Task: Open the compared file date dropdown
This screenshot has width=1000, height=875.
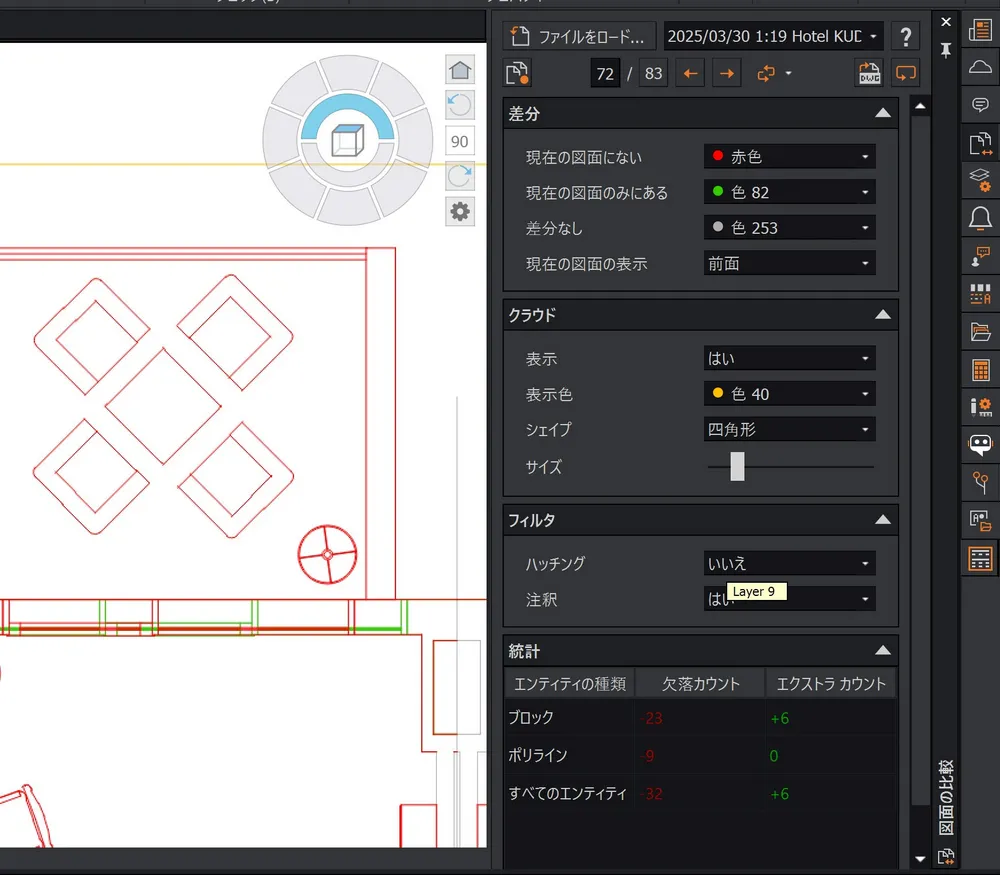Action: pos(773,36)
